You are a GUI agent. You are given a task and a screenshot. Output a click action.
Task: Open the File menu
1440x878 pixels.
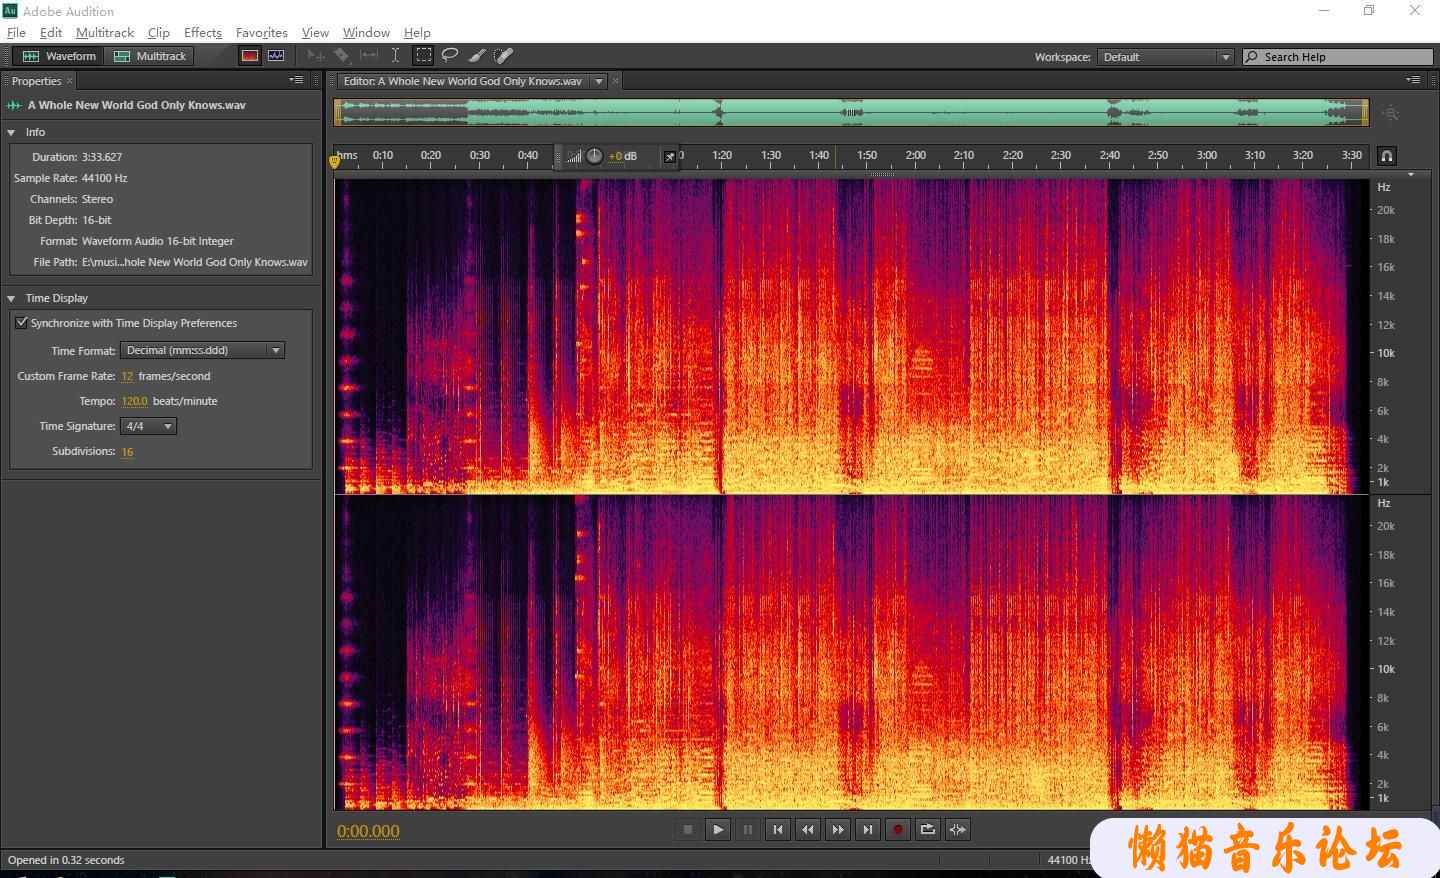16,32
